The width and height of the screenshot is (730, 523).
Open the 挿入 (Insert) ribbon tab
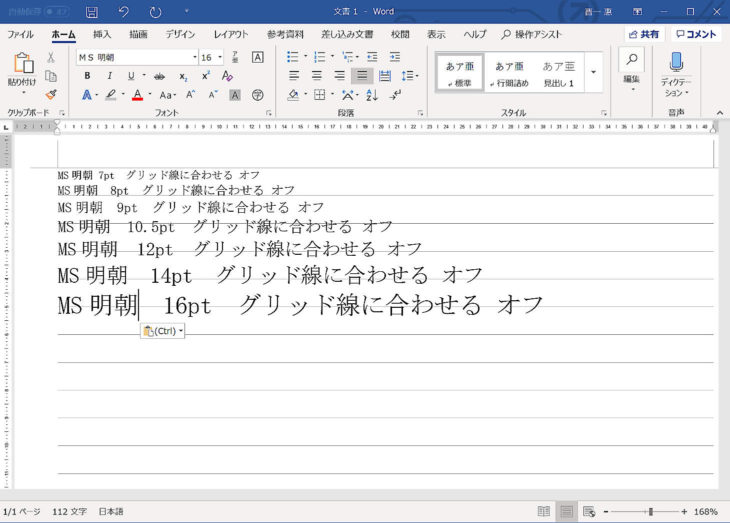[x=102, y=34]
